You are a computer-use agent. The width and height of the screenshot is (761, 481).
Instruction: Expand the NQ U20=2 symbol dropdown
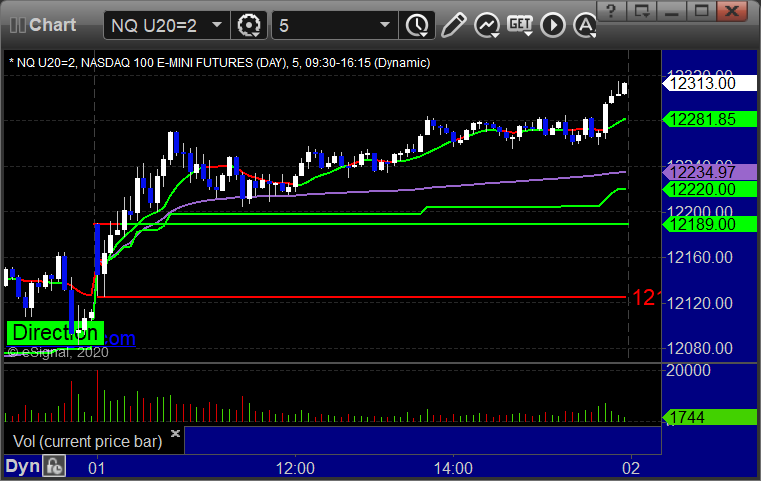pos(217,25)
